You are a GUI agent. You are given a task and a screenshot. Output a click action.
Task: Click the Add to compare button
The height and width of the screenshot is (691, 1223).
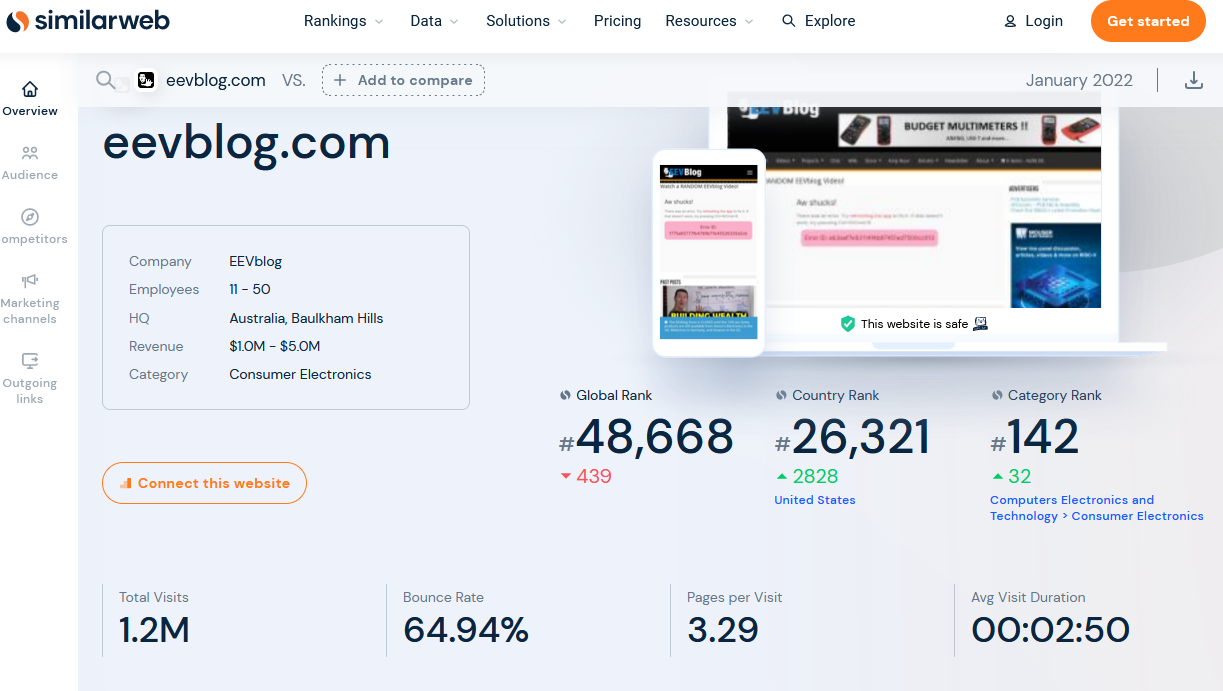click(403, 80)
